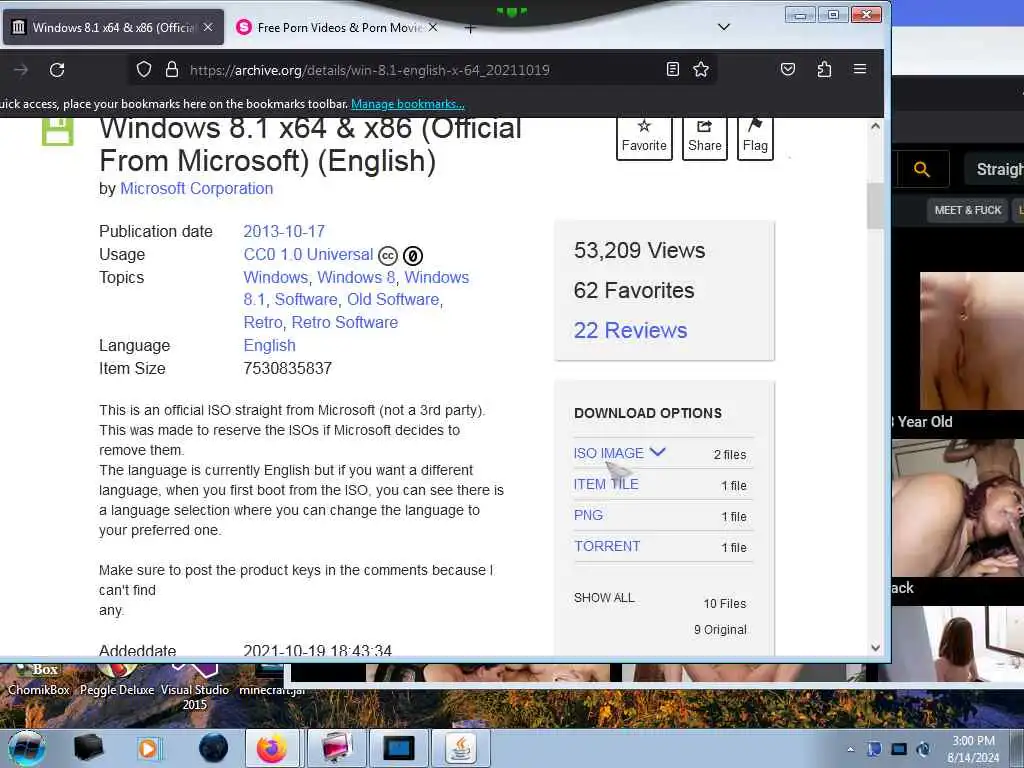1024x768 pixels.
Task: Open the tracking protection shield icon
Action: point(144,69)
